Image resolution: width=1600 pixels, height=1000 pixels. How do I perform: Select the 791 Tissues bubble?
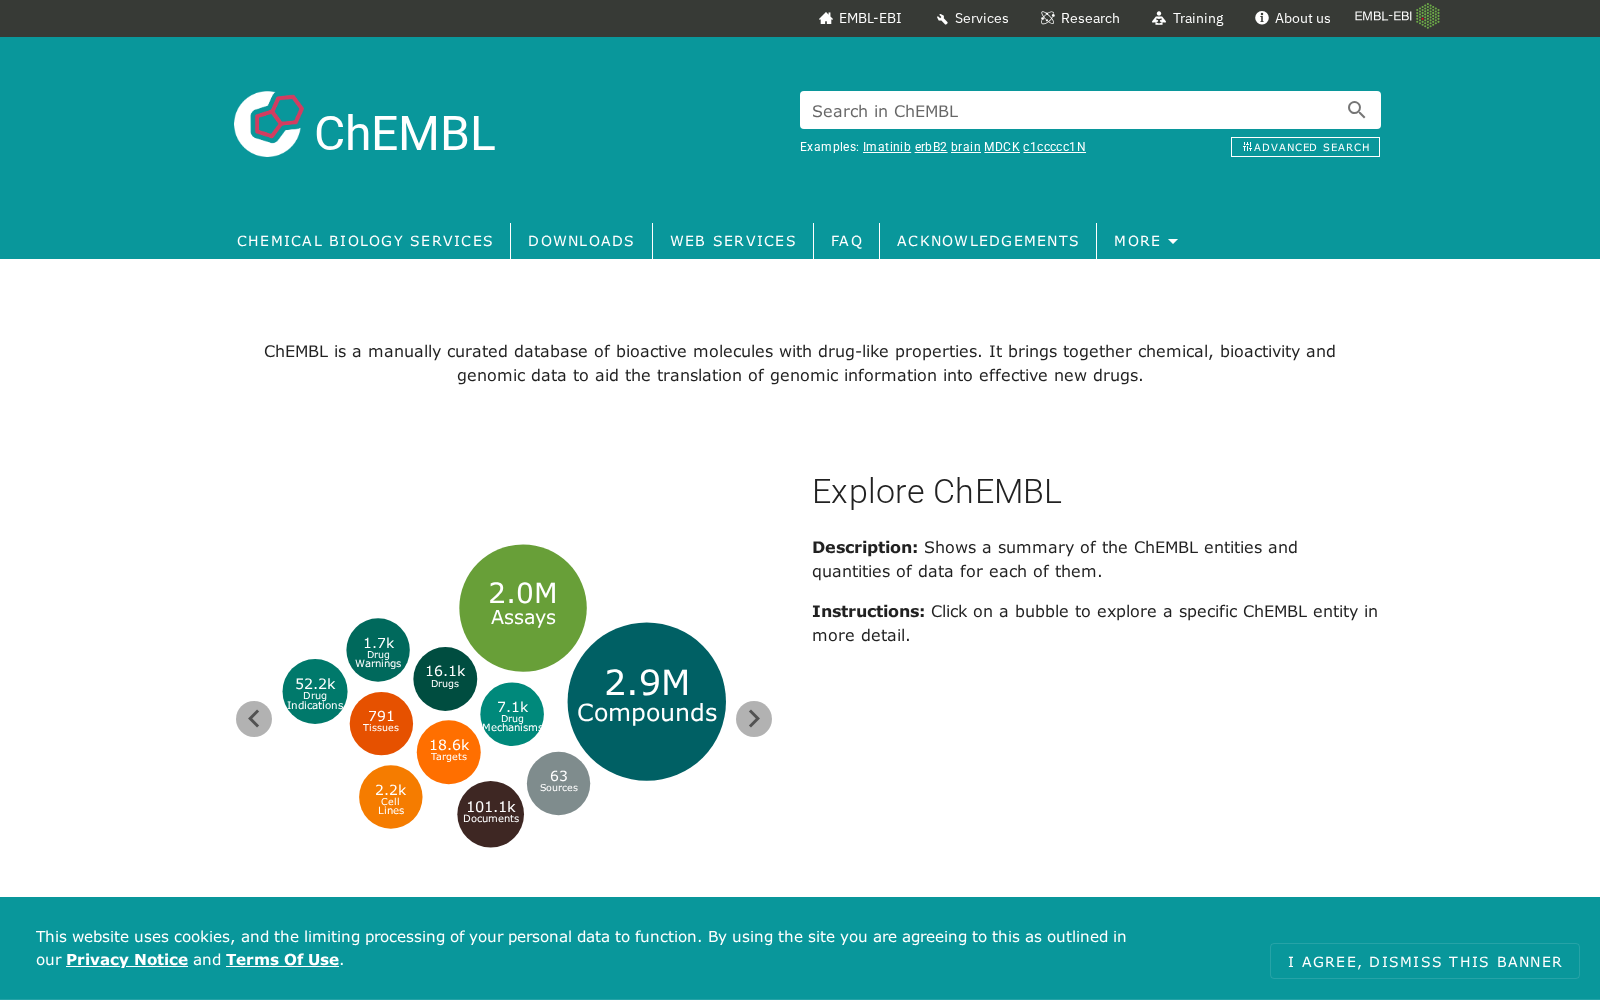[x=381, y=724]
